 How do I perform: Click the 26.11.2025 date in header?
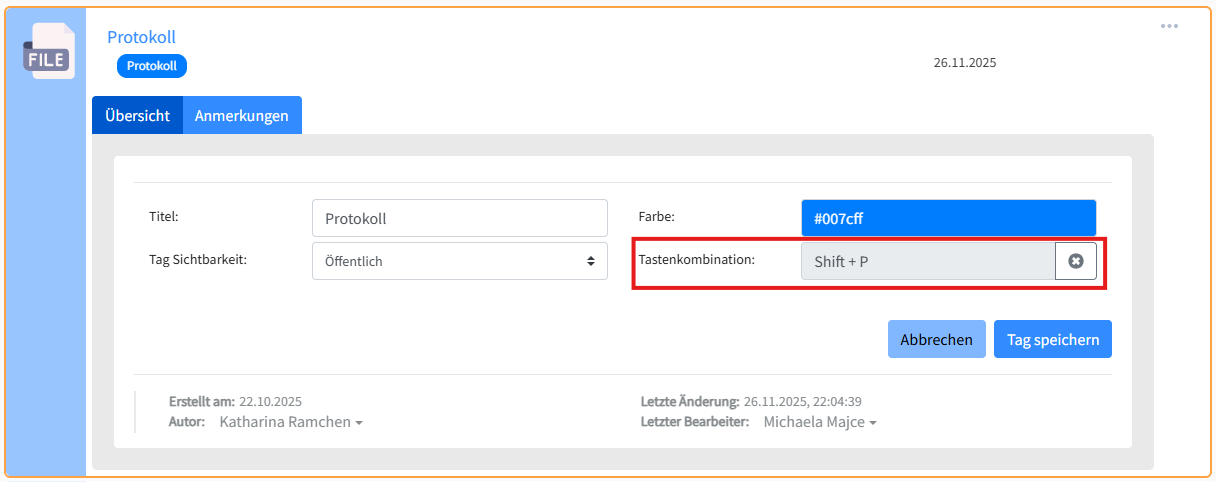point(964,62)
